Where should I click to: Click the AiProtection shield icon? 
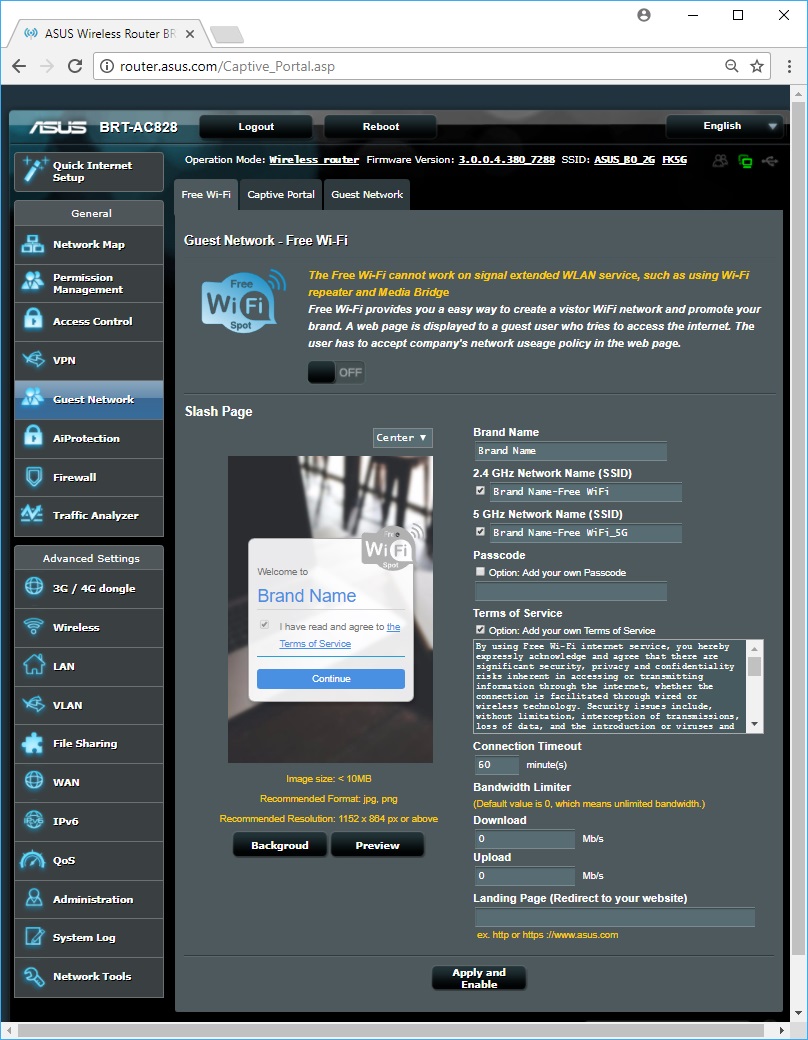[x=34, y=438]
